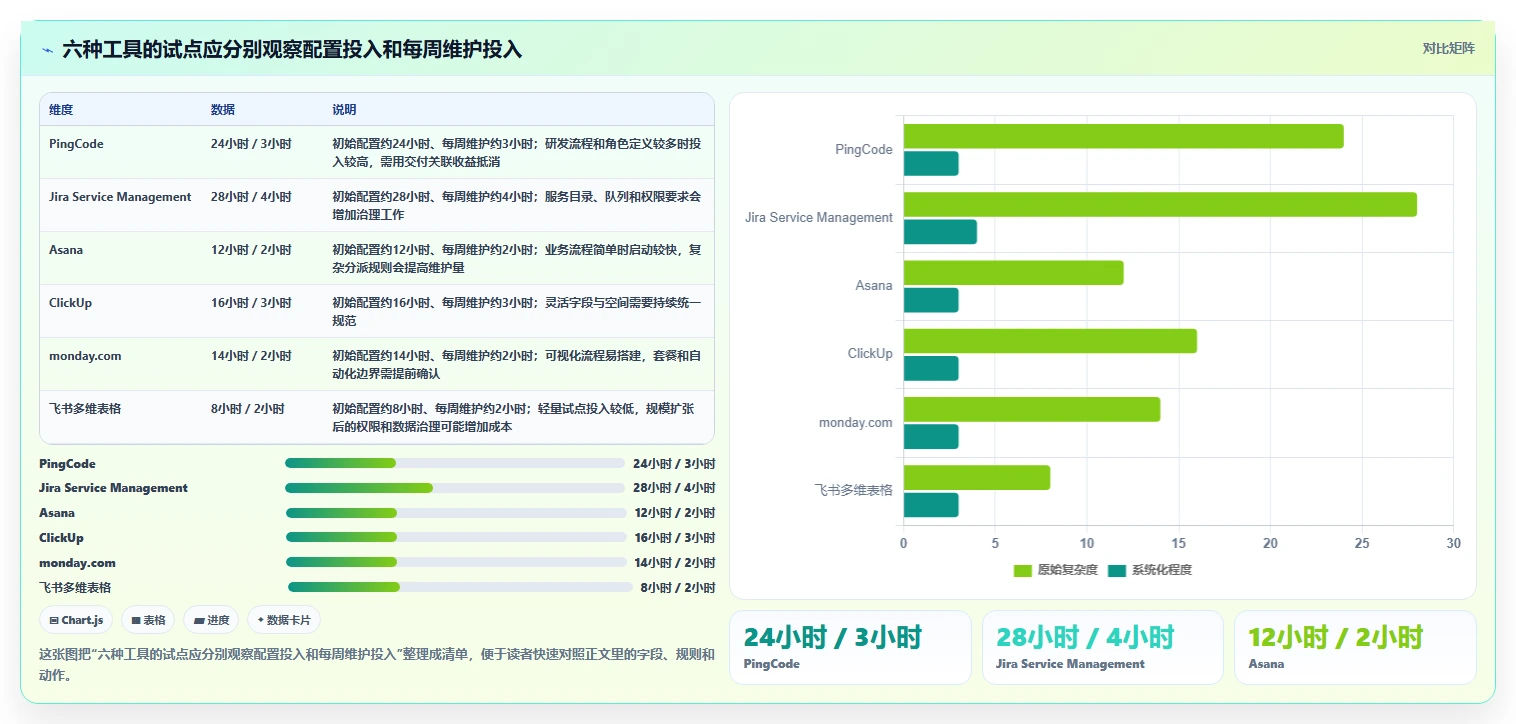The image size is (1516, 724).
Task: Click the light green 飞书多维表格 chart bar
Action: pyautogui.click(x=977, y=477)
